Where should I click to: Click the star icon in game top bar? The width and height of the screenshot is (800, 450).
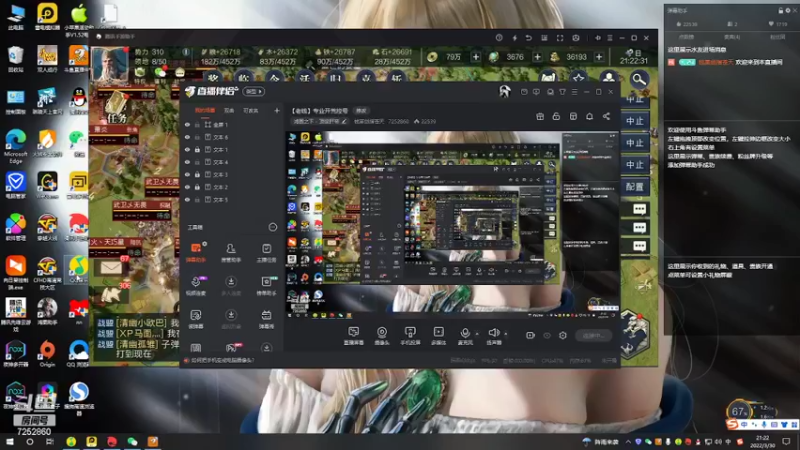point(579,78)
